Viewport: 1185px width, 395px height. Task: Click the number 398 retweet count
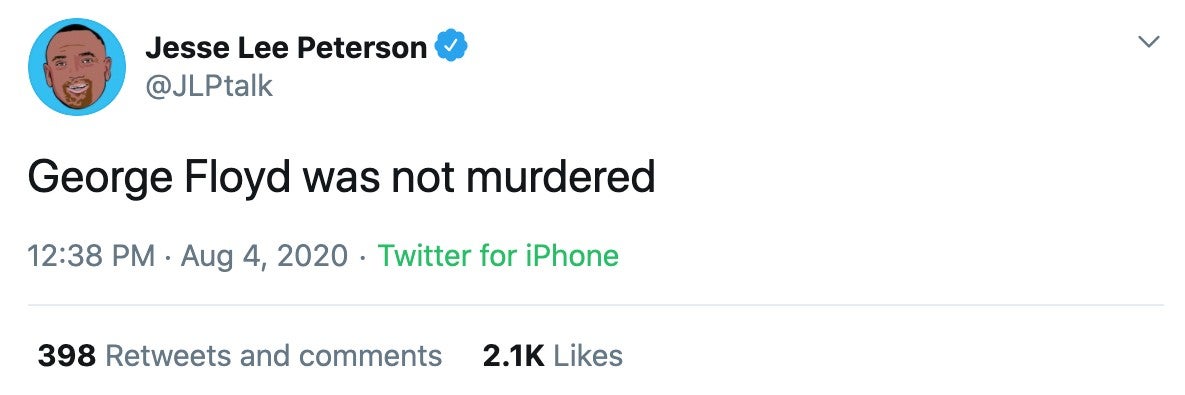[67, 356]
